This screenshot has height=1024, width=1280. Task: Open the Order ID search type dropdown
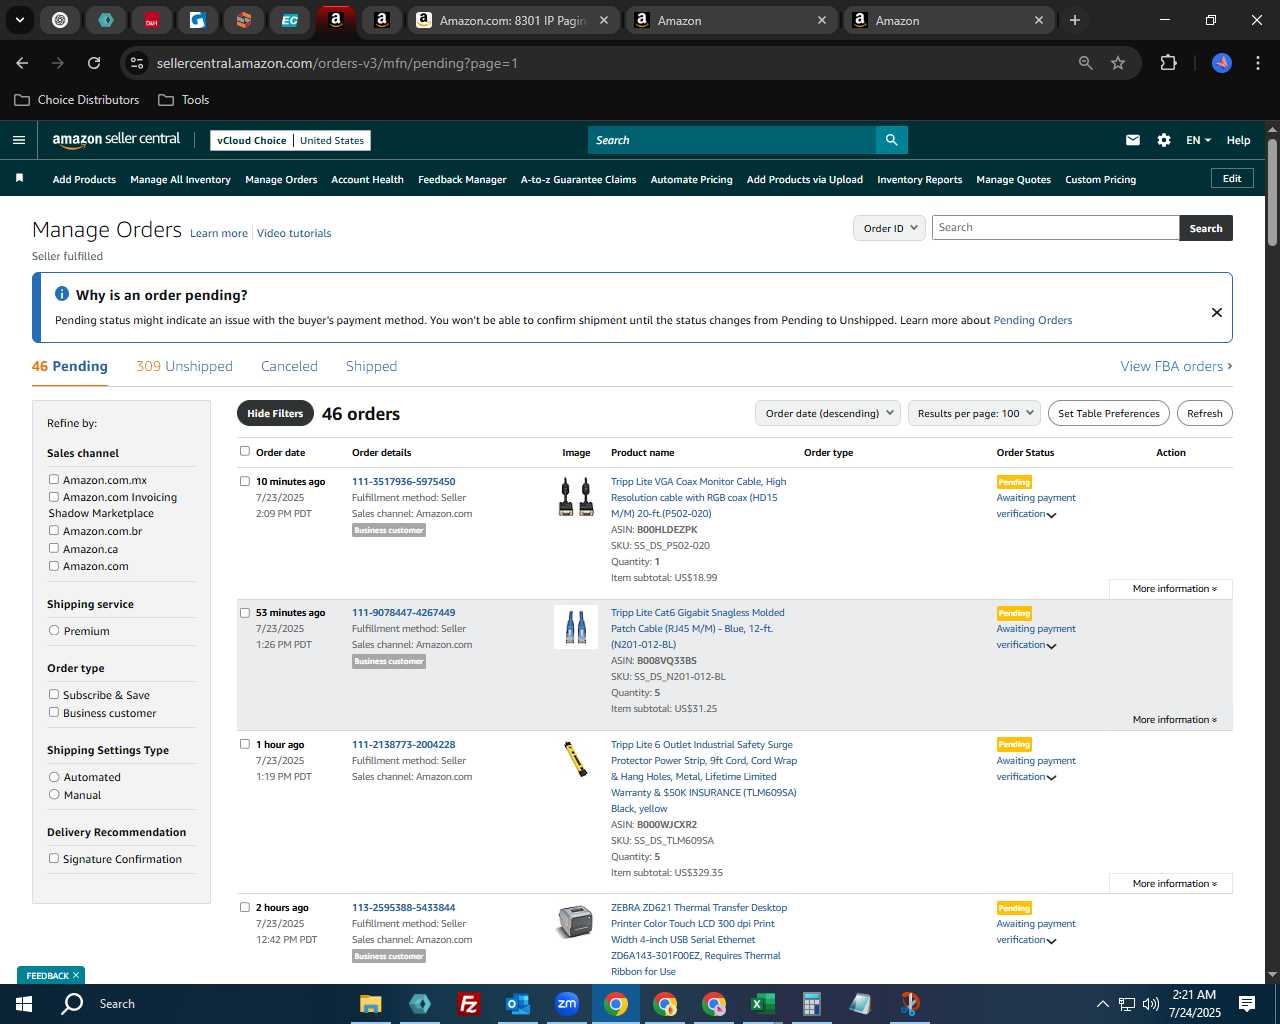pyautogui.click(x=889, y=228)
